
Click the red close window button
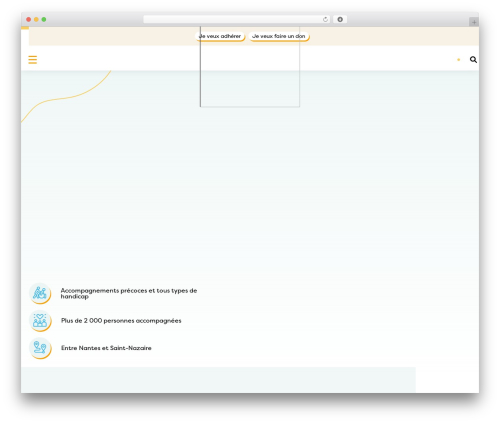click(x=29, y=19)
